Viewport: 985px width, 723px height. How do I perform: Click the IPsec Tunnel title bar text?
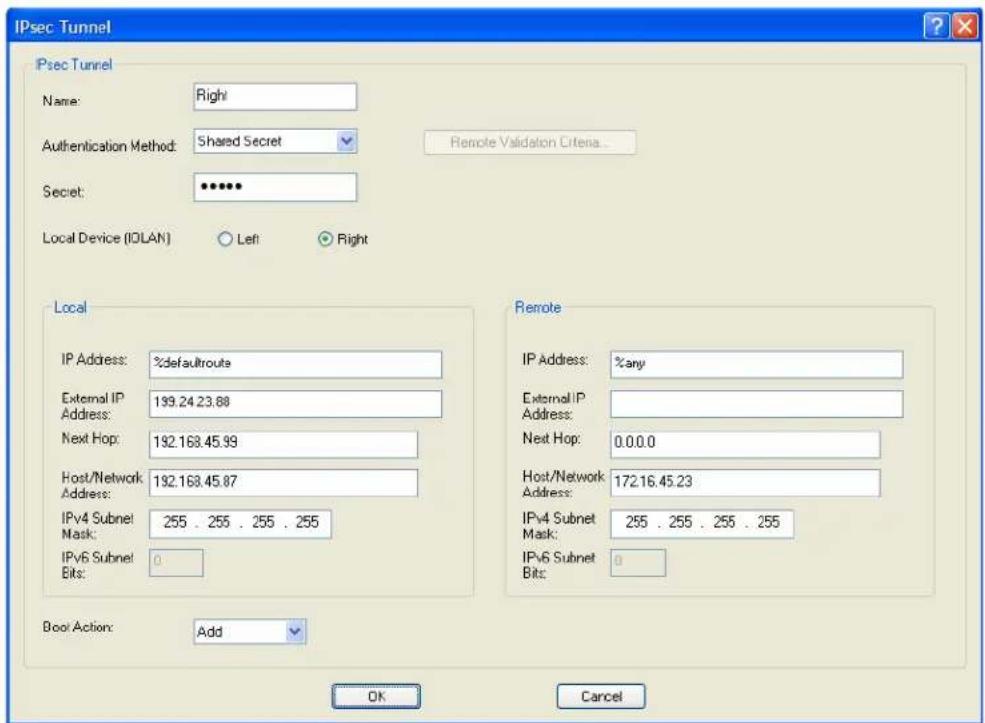click(62, 27)
